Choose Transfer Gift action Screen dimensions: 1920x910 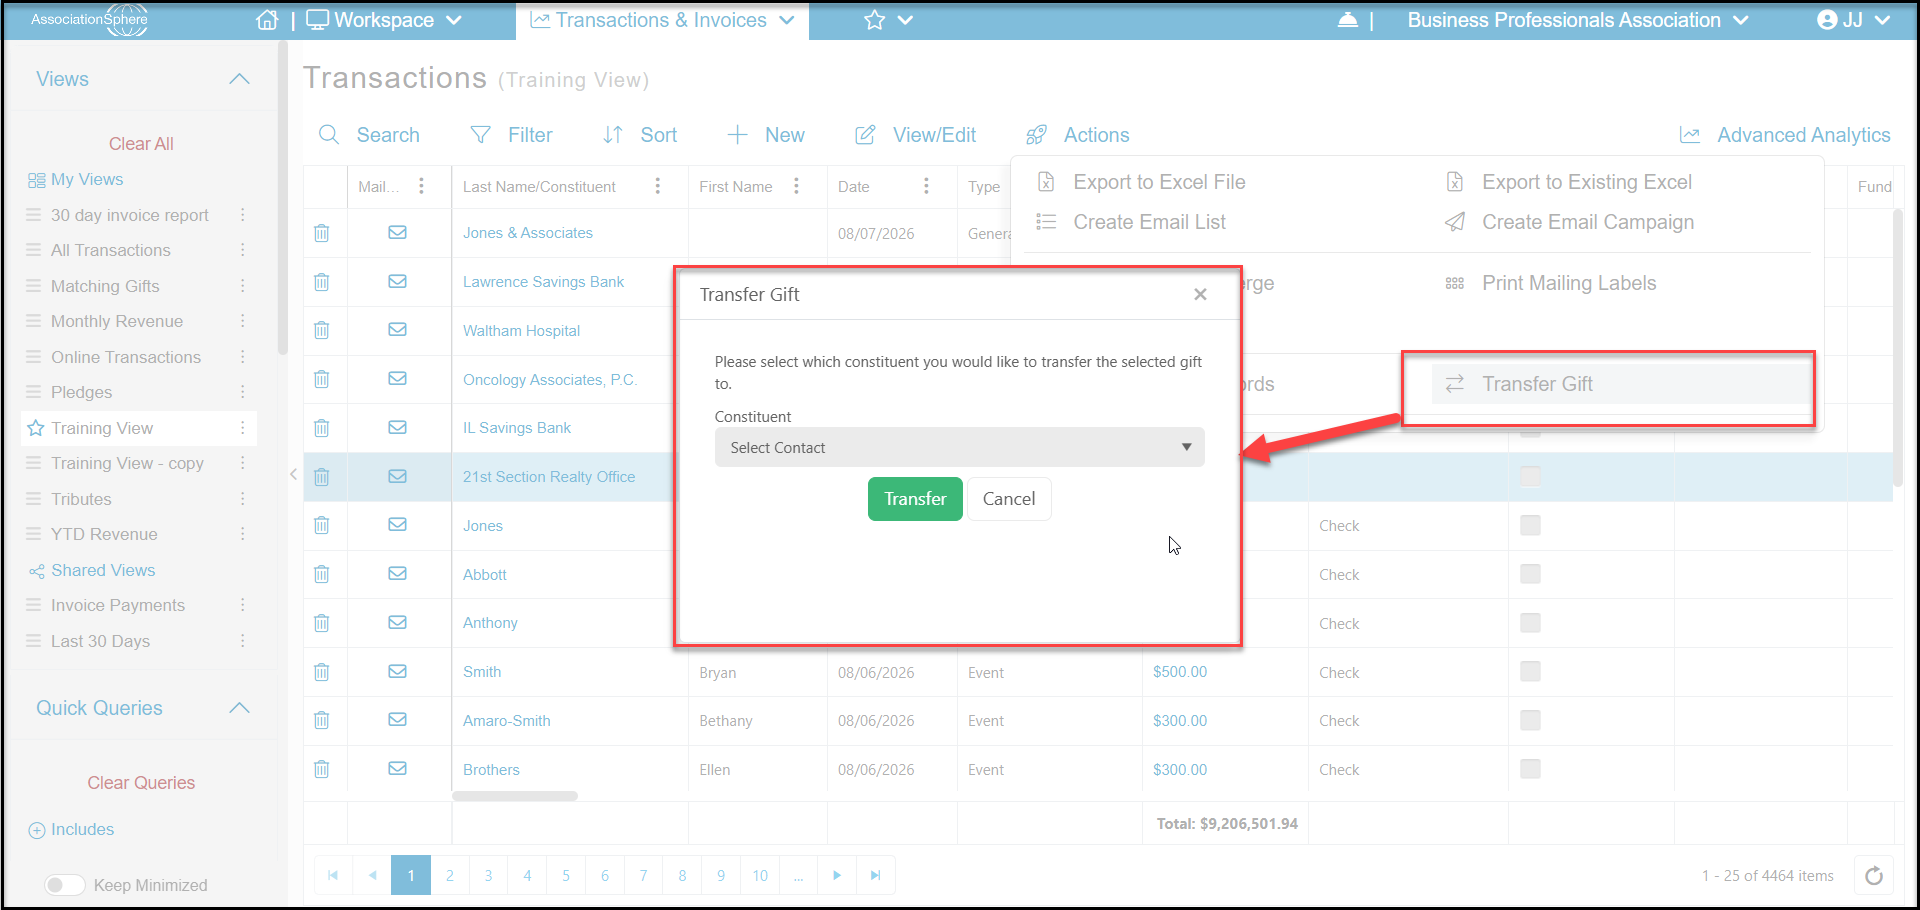click(x=1620, y=384)
